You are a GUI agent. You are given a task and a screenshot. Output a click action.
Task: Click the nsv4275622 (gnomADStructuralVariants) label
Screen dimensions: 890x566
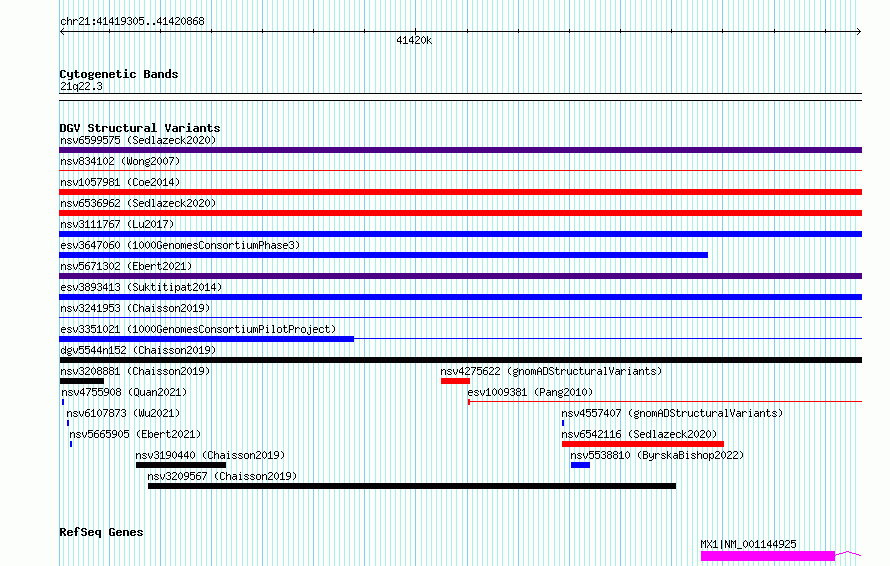click(x=551, y=371)
